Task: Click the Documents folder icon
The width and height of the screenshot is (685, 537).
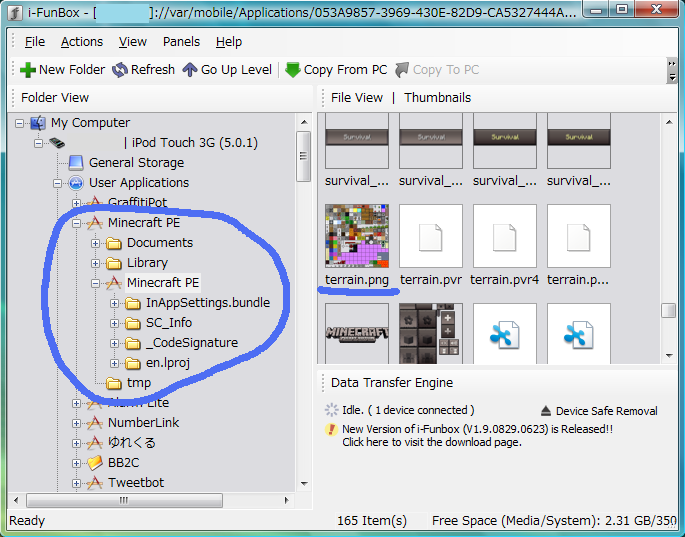Action: coord(114,243)
